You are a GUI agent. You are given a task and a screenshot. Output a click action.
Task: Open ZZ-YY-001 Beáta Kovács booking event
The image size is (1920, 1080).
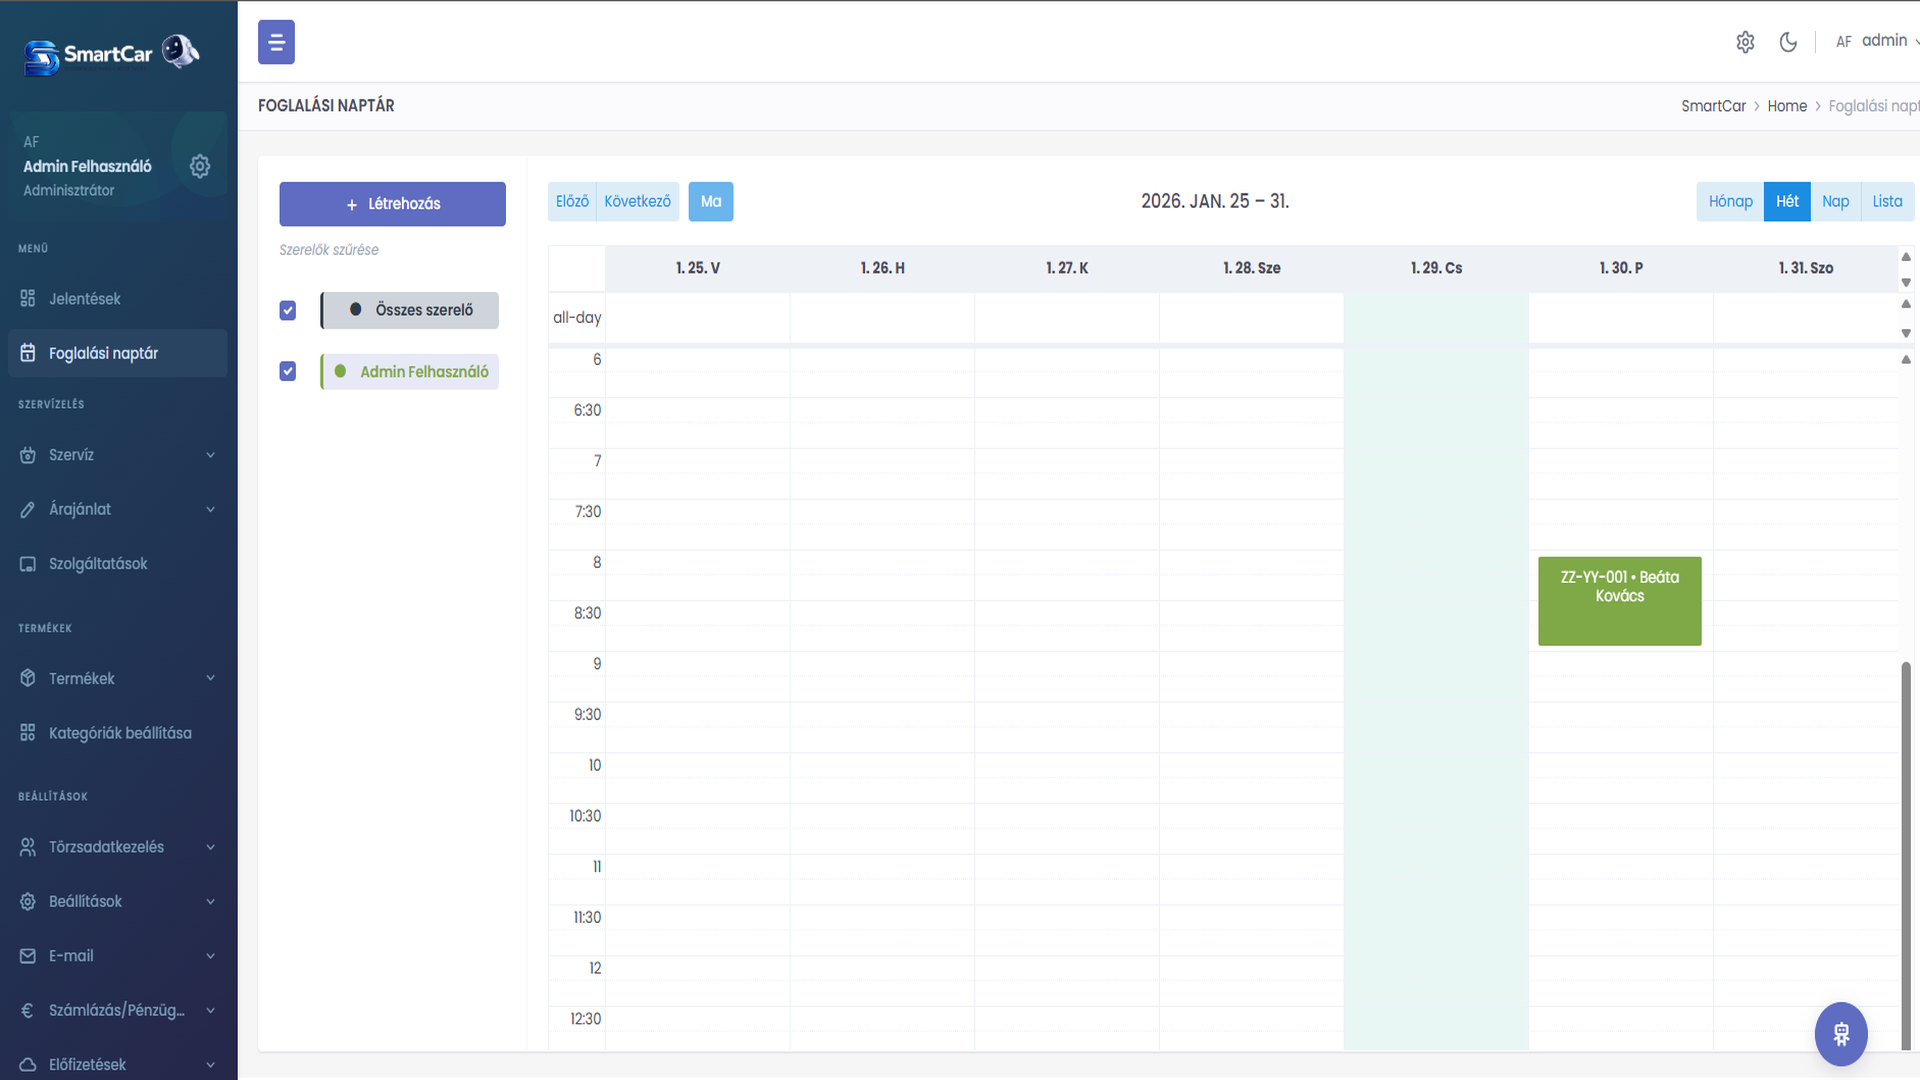tap(1619, 601)
